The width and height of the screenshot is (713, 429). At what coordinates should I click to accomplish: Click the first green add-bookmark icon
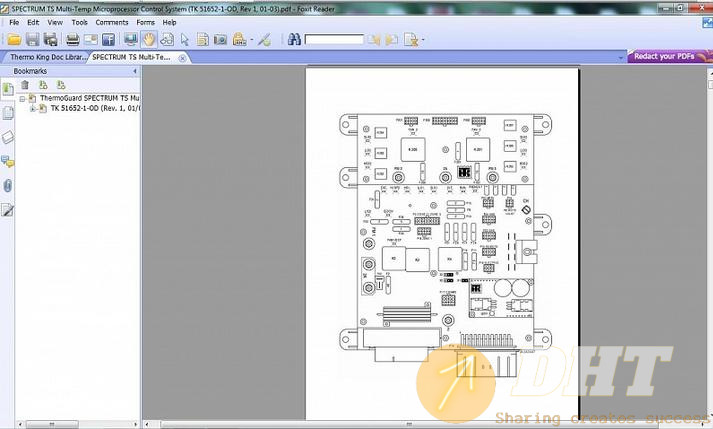tap(43, 85)
